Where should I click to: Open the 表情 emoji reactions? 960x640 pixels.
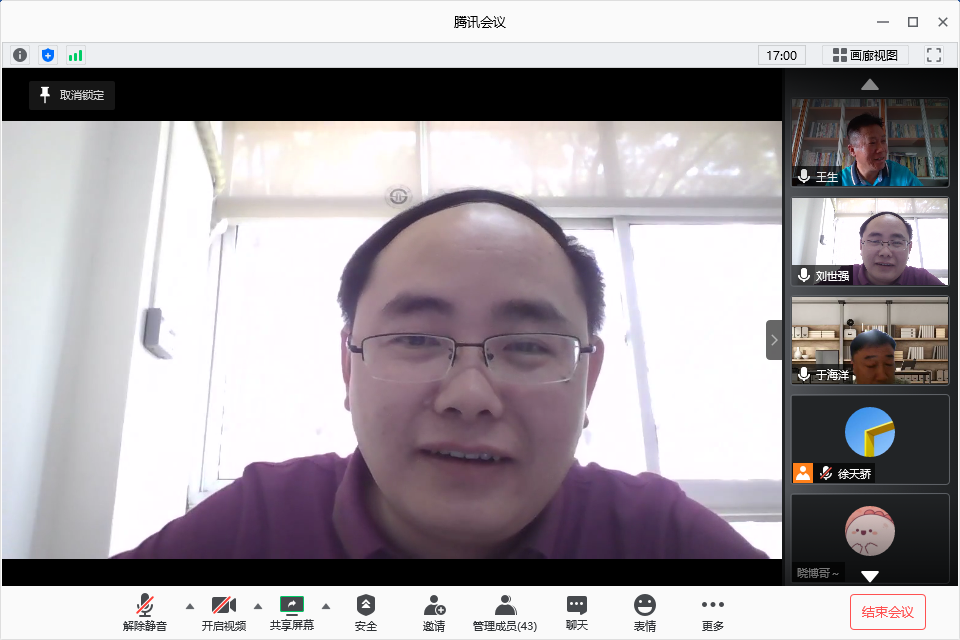645,612
